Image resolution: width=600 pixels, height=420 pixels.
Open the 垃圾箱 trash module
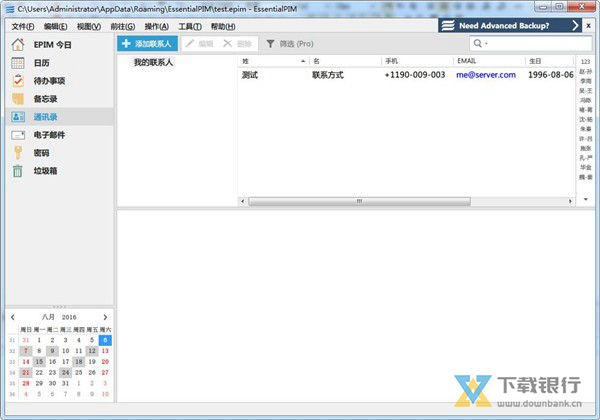coord(44,171)
